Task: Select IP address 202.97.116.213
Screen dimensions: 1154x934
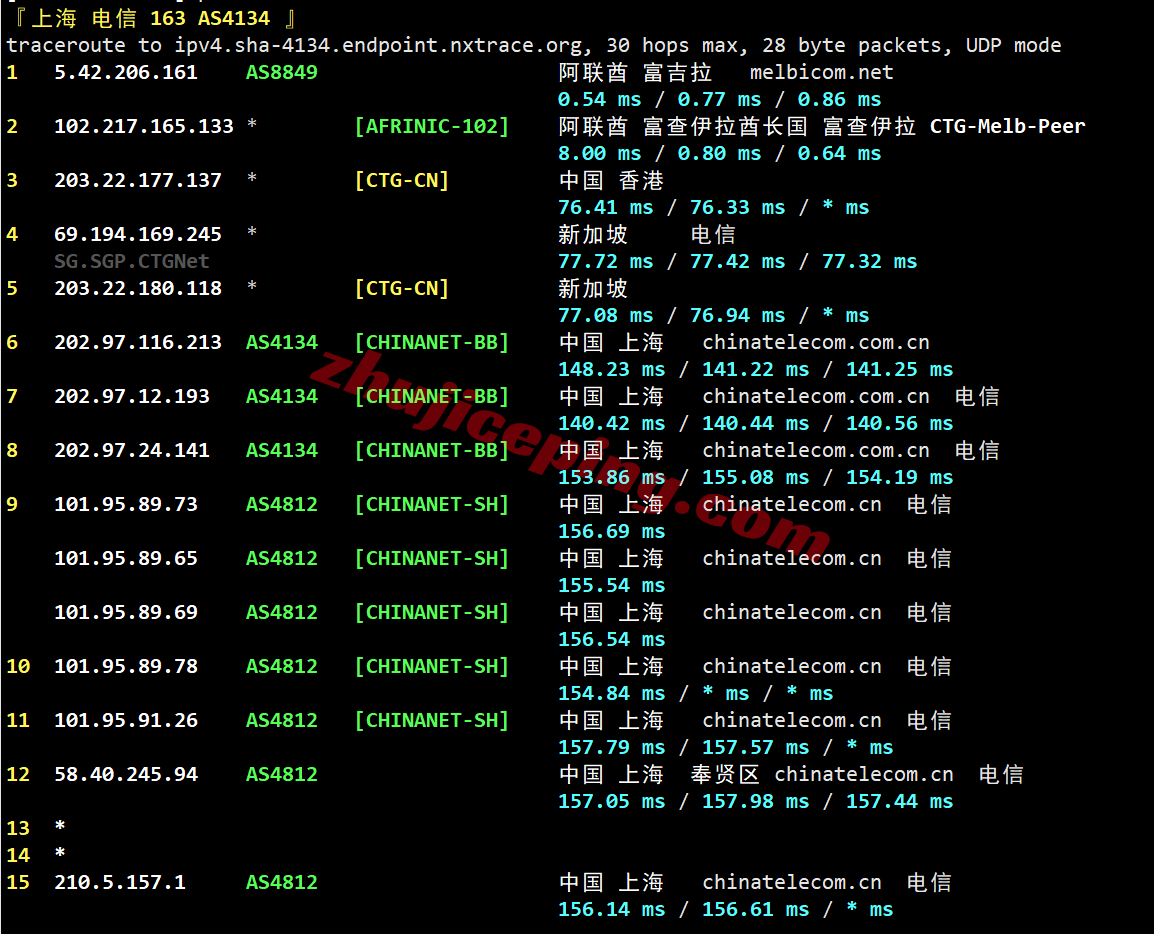Action: 138,342
